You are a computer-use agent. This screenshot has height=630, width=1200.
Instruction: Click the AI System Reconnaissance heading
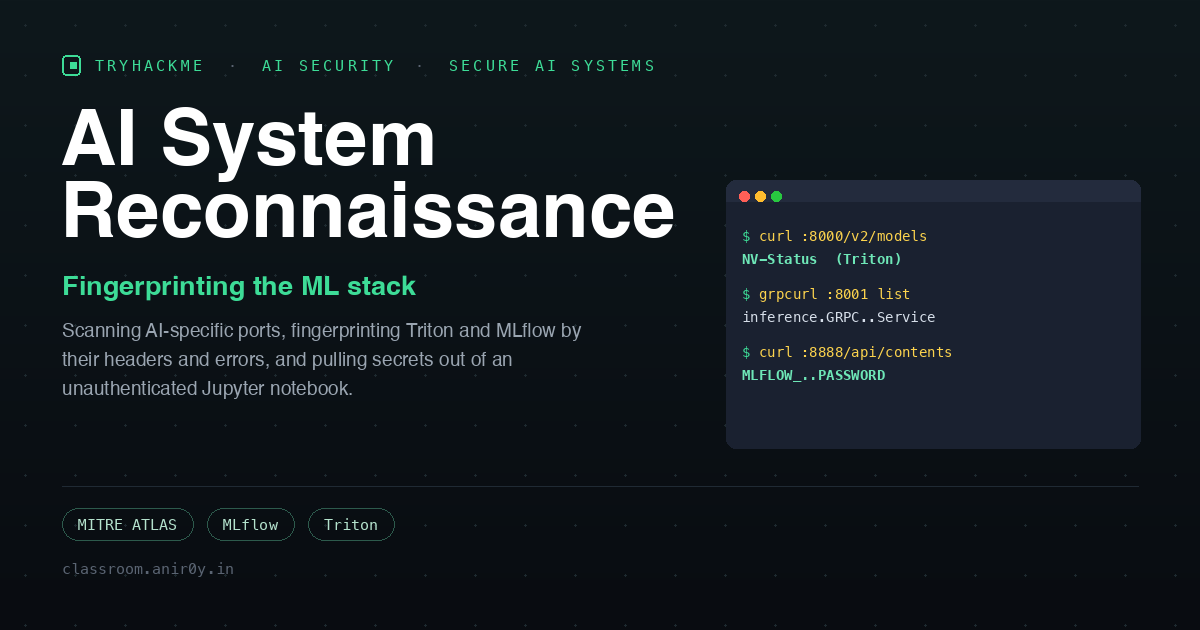point(368,174)
